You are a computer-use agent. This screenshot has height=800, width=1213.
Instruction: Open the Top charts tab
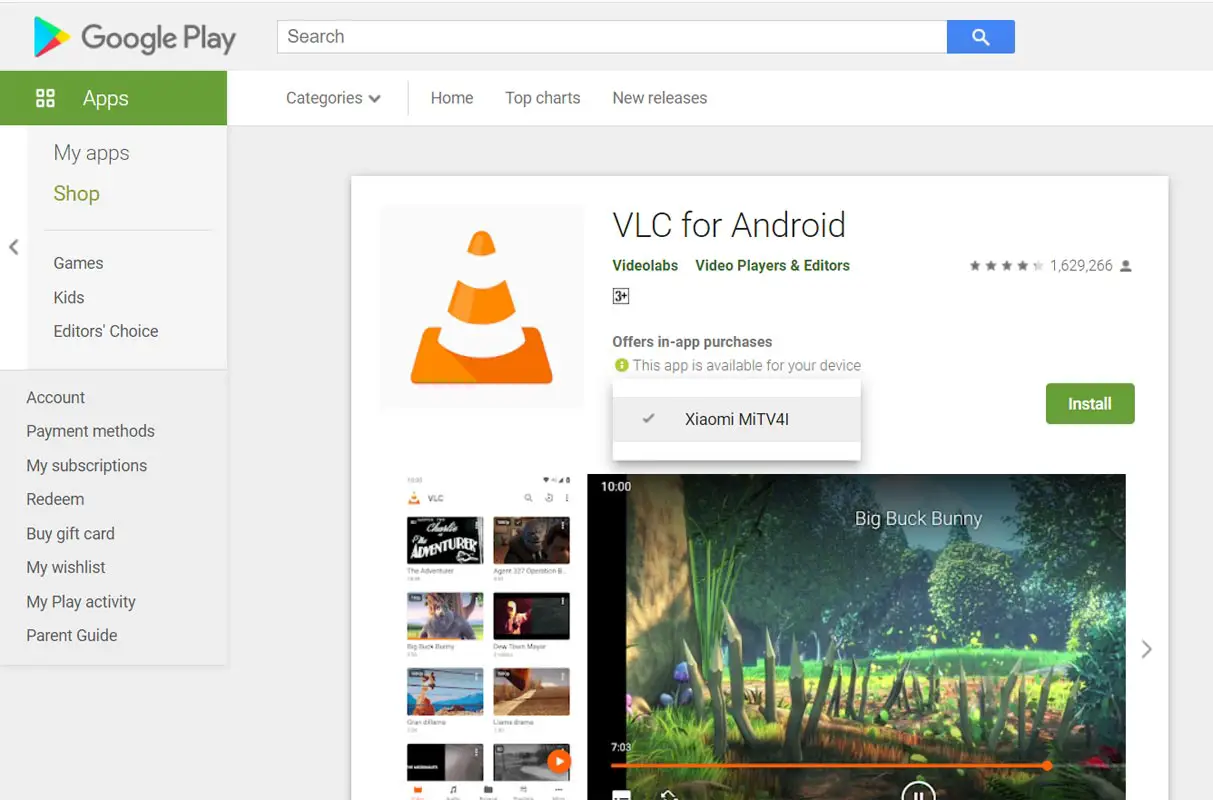pyautogui.click(x=542, y=98)
